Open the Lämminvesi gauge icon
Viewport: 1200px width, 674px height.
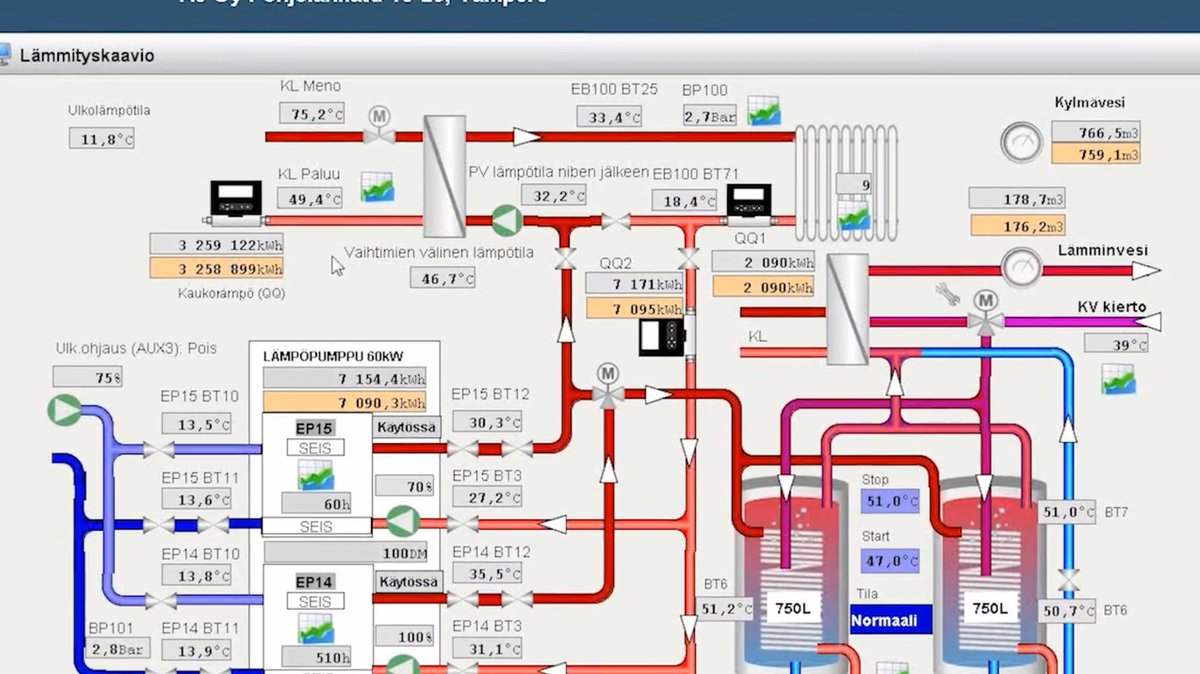click(x=1019, y=268)
